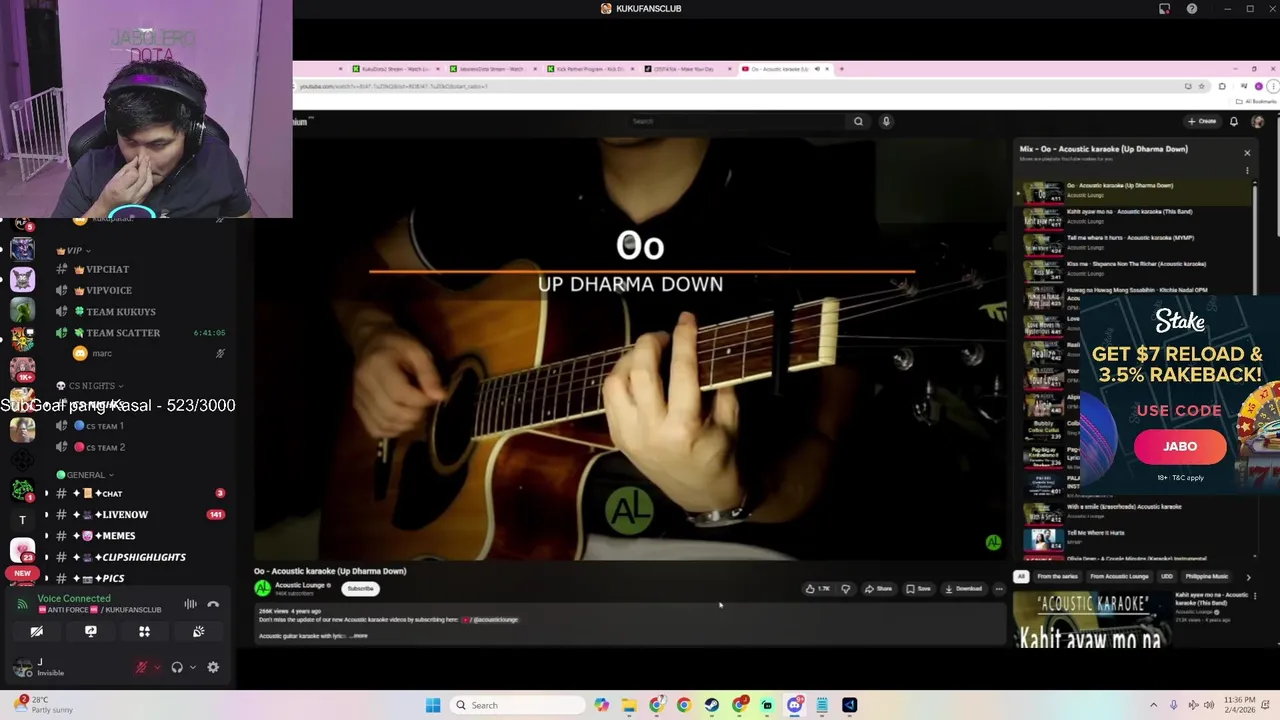This screenshot has height=720, width=1280.
Task: Play 'Kiss me' Sixpence karaoke entry
Action: (1135, 269)
